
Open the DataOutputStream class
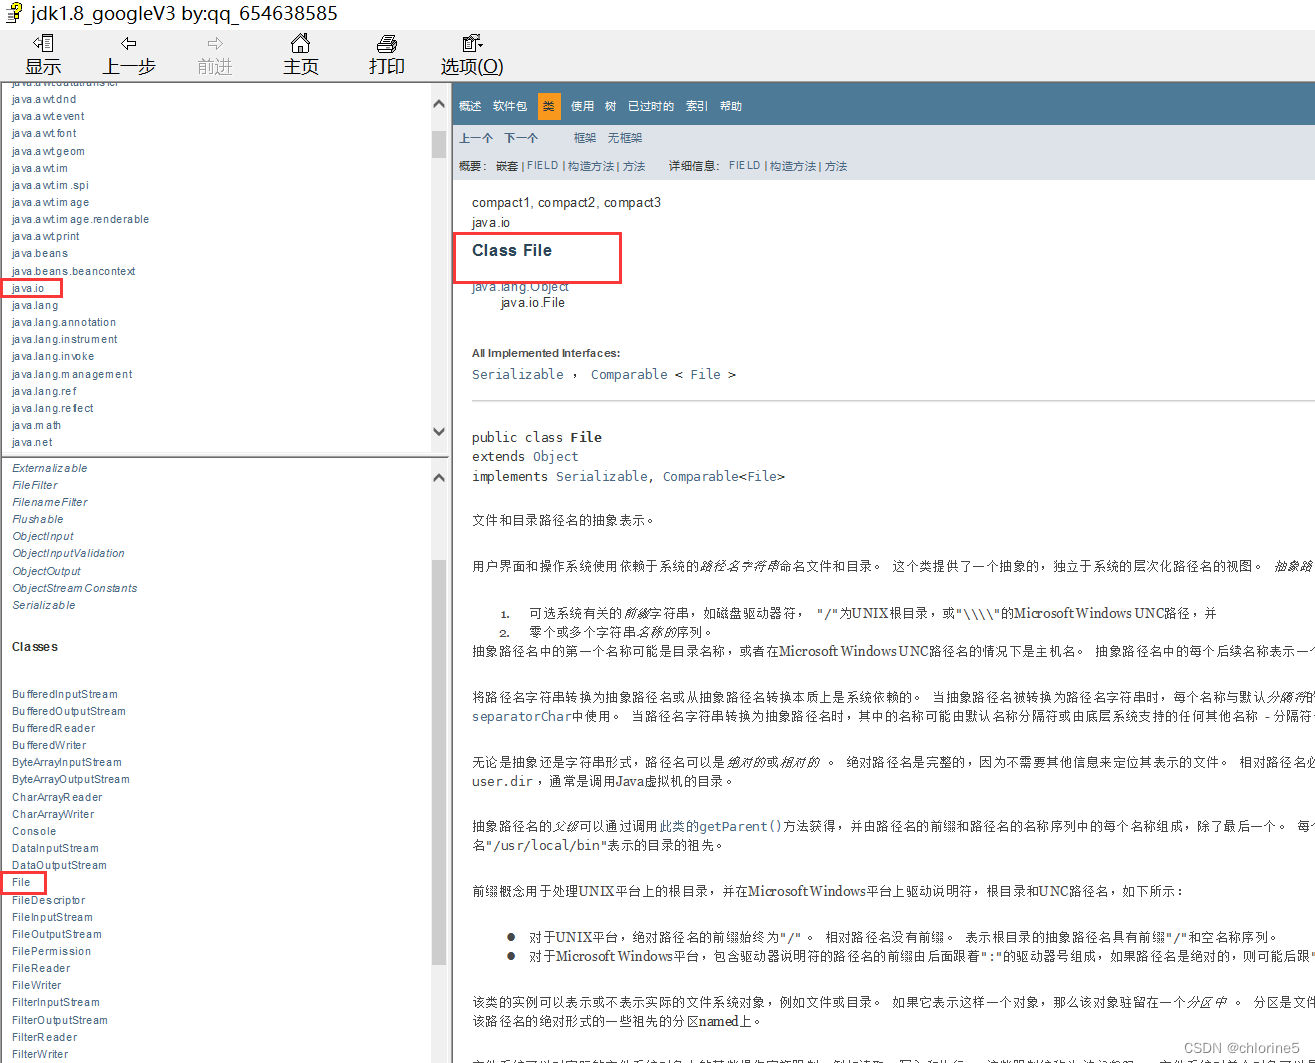(x=59, y=865)
